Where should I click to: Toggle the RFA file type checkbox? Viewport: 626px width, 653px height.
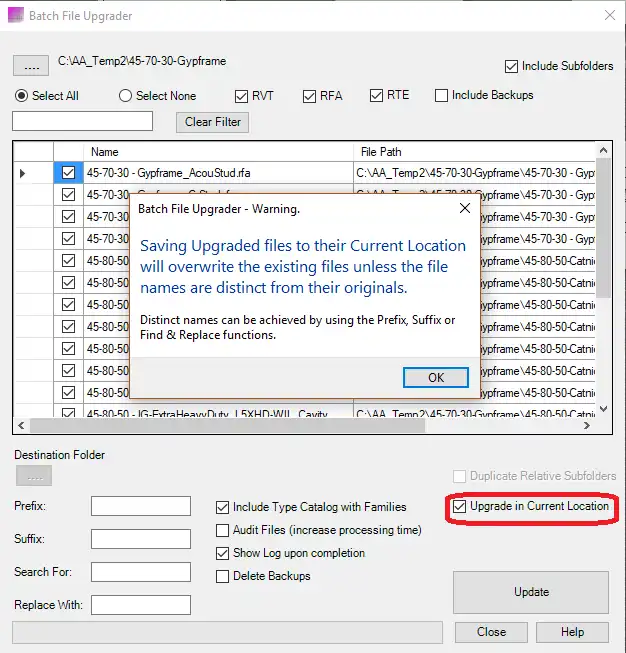(x=310, y=96)
